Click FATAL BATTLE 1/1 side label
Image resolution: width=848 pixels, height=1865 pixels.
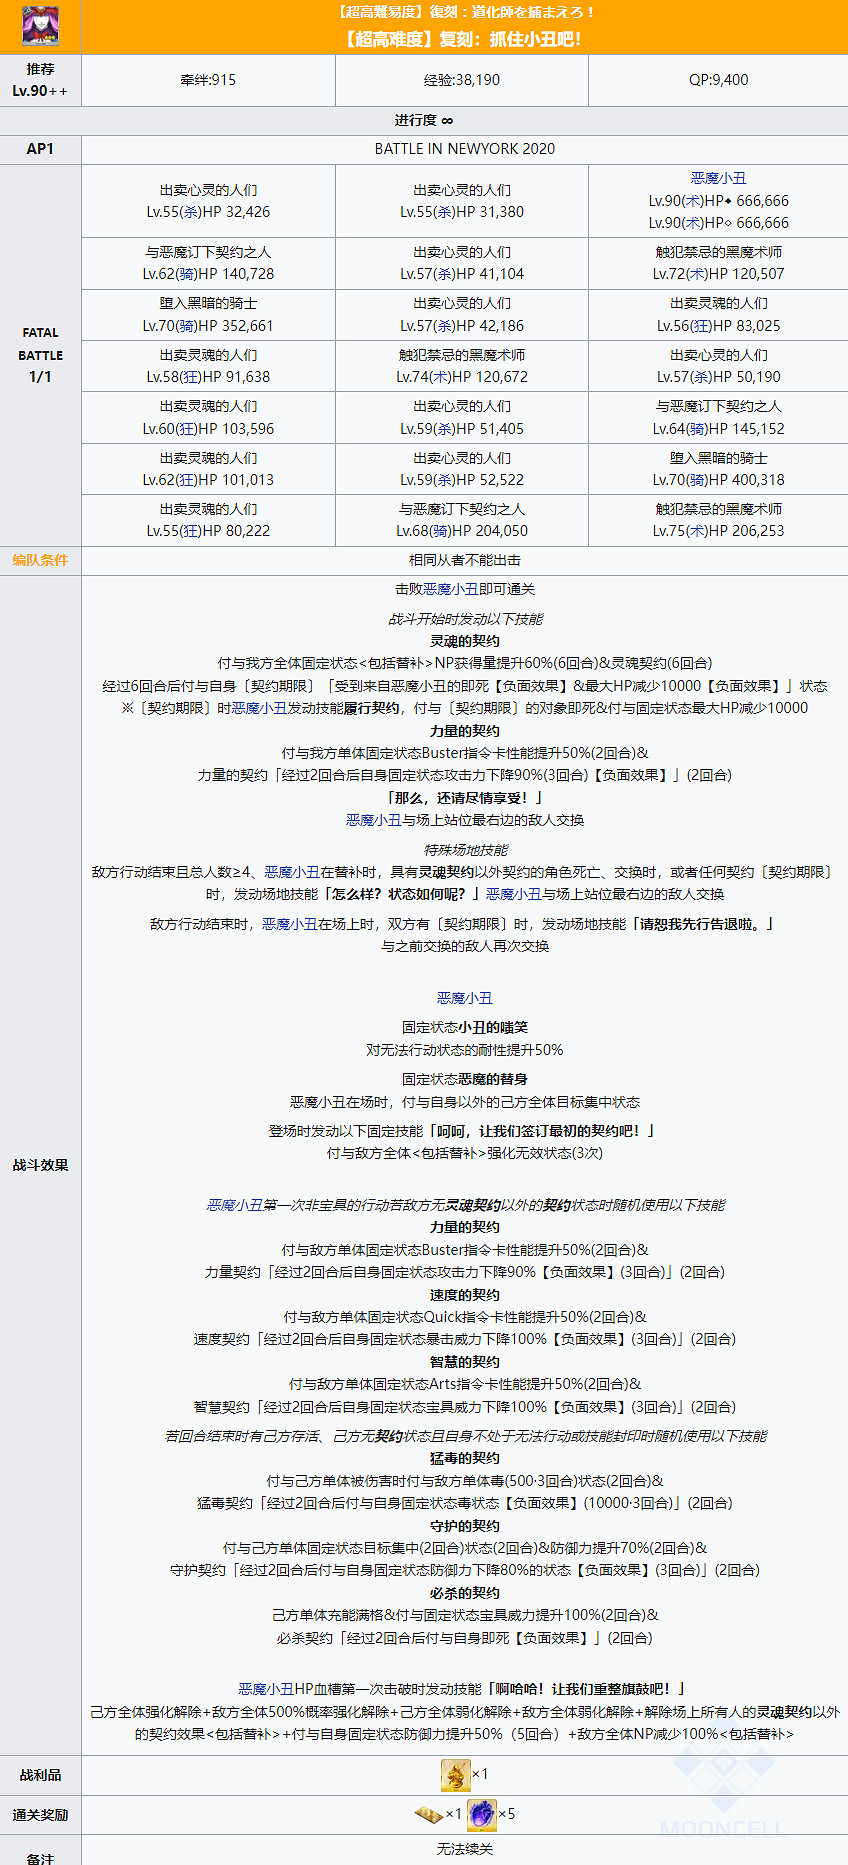pyautogui.click(x=40, y=355)
